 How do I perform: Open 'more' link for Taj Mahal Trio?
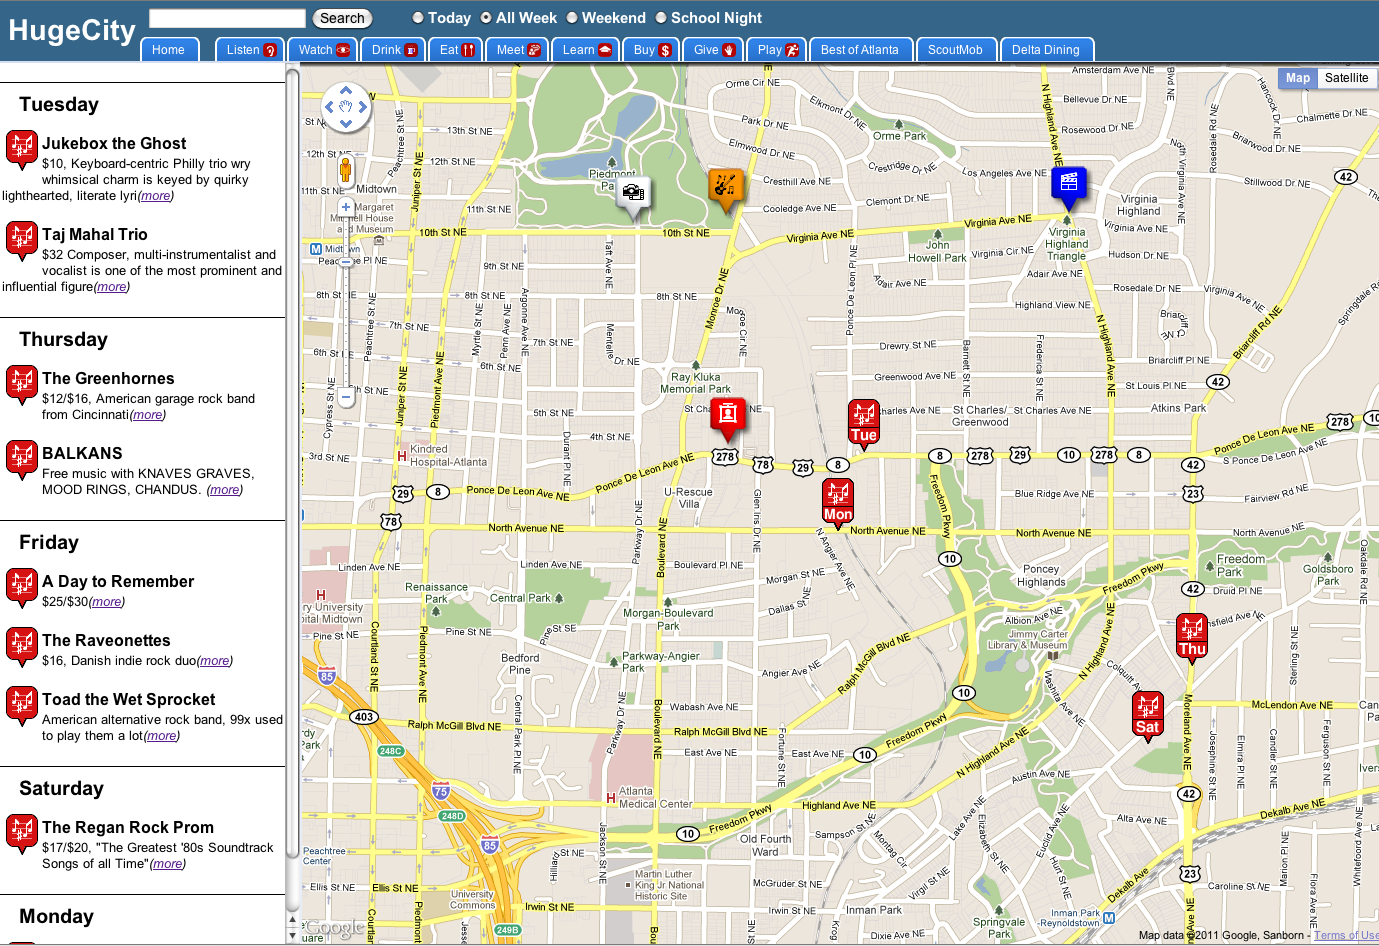tap(111, 287)
